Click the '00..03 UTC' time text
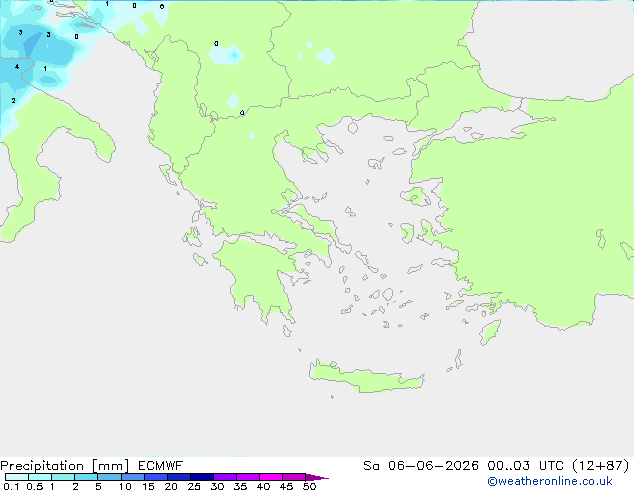 526,466
